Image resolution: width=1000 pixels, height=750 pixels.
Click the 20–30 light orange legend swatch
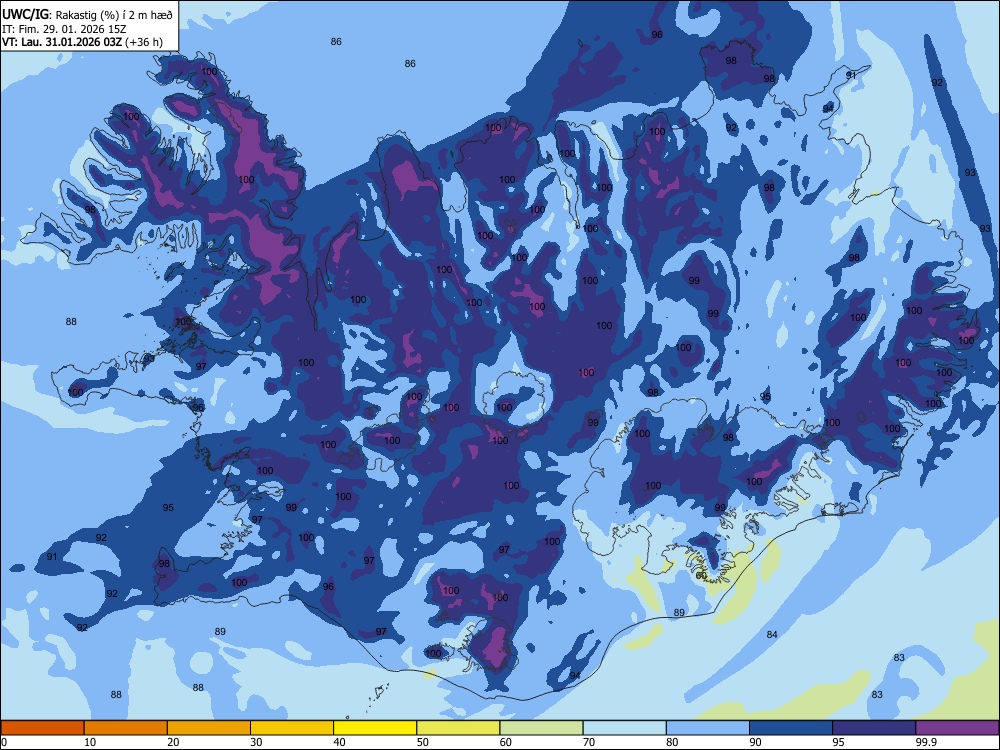point(209,728)
